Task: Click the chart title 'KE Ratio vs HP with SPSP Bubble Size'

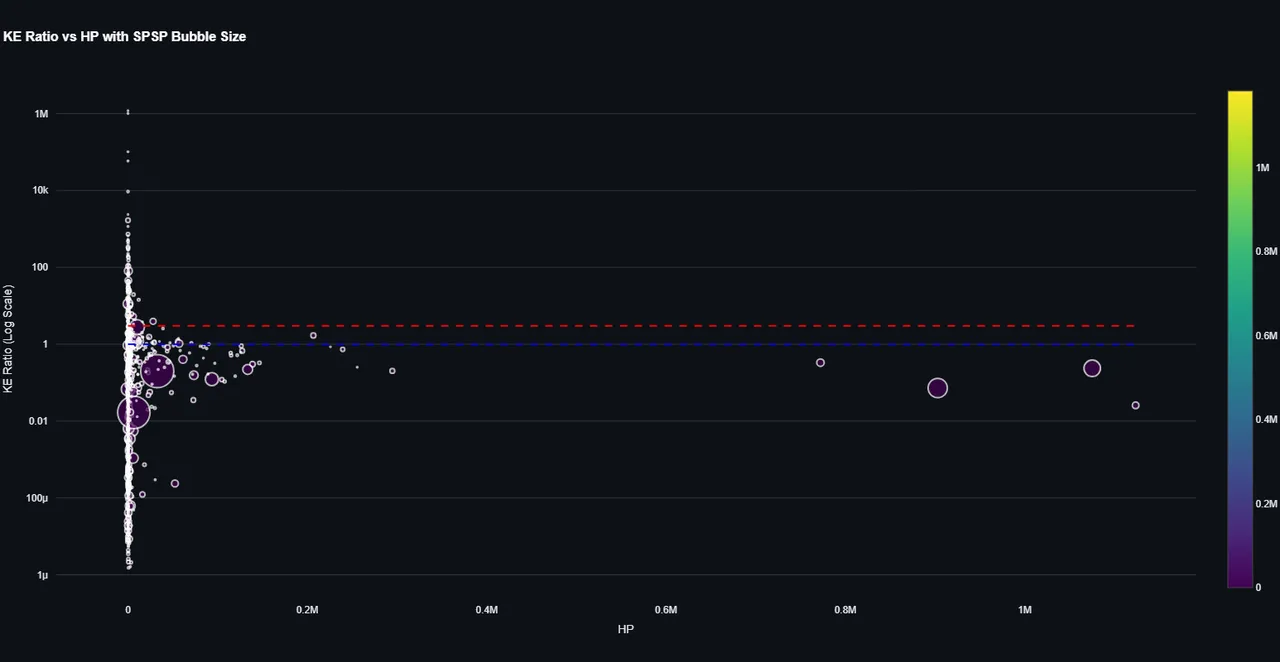Action: pos(125,36)
